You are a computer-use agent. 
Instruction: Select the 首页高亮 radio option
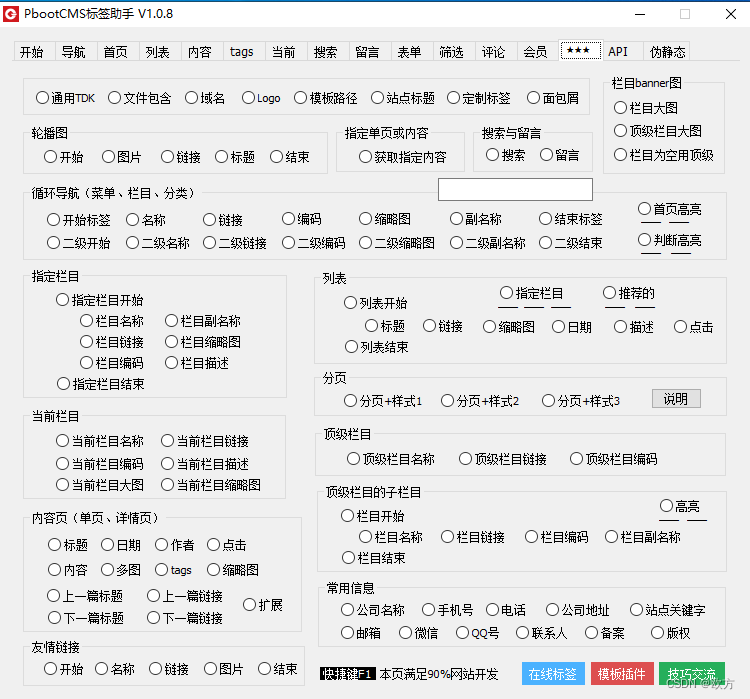tap(670, 209)
